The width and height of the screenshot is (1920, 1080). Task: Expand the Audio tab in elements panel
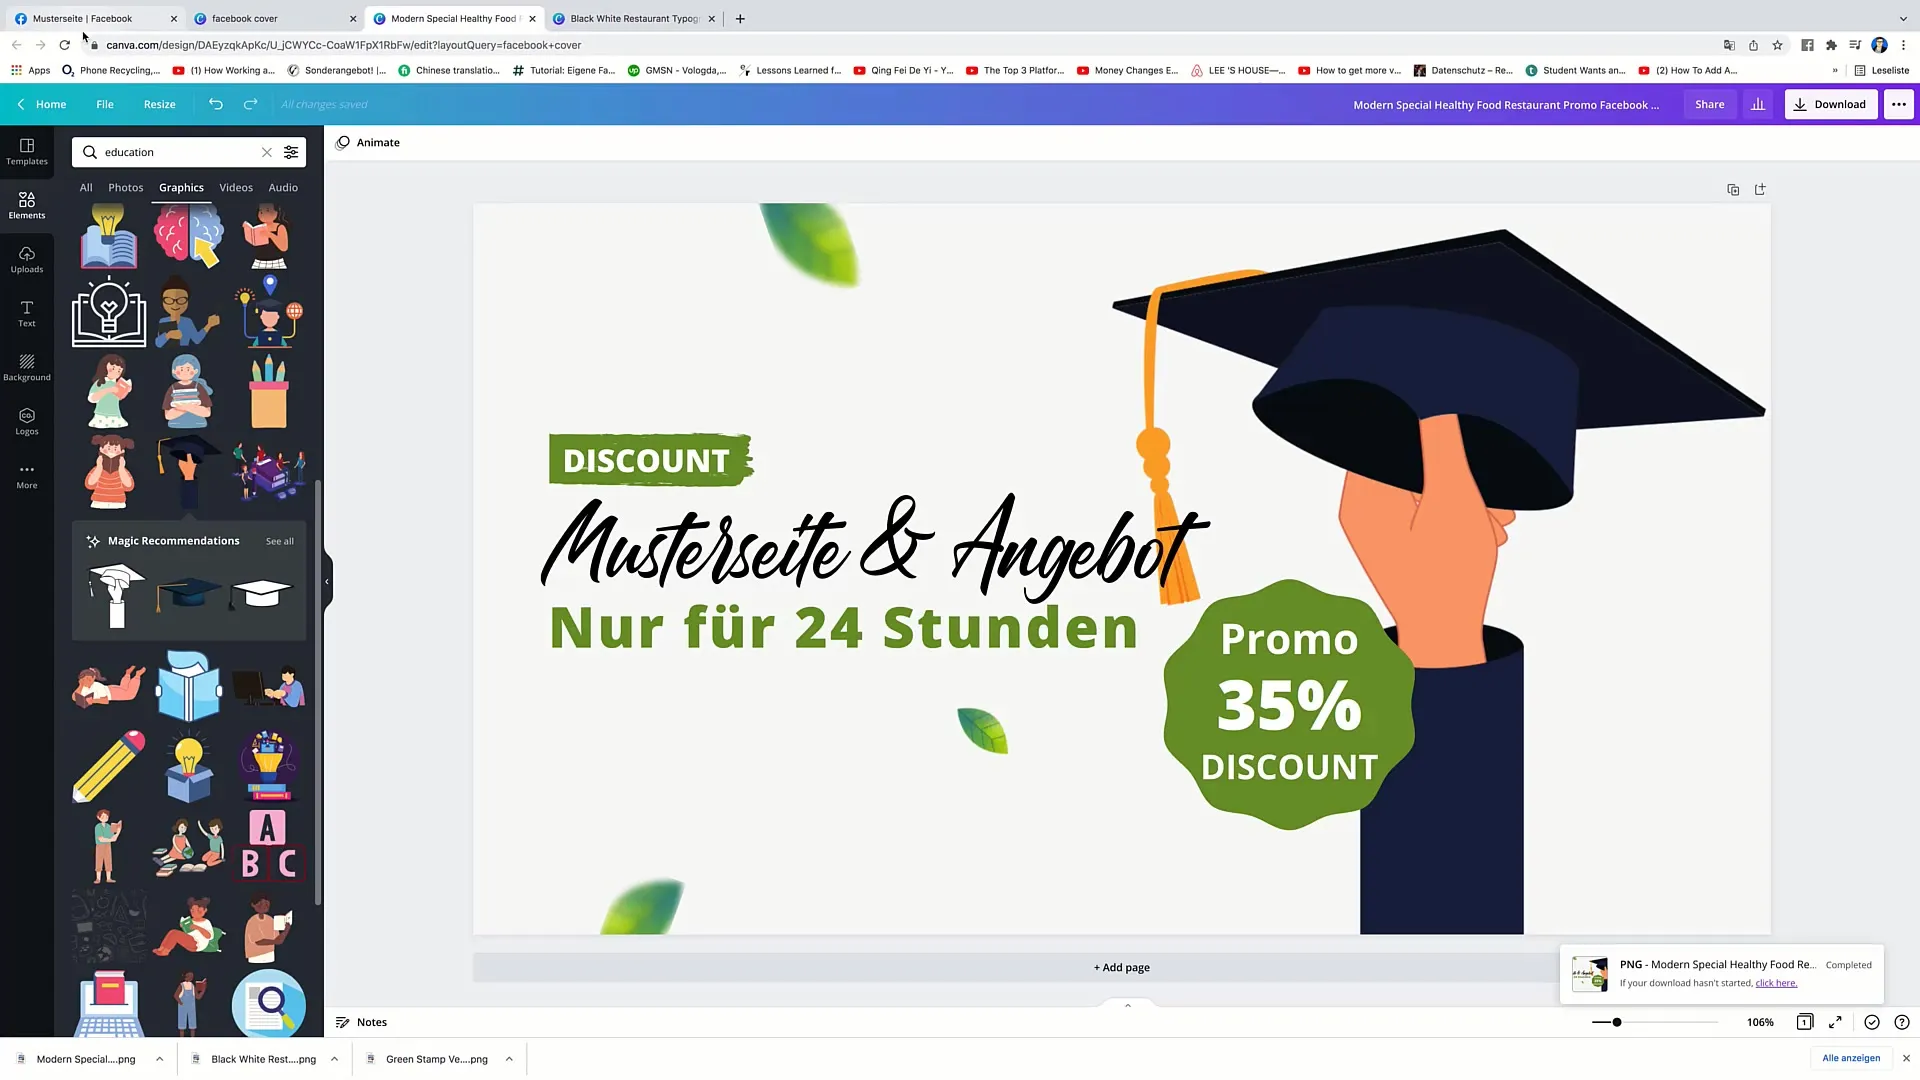point(284,187)
